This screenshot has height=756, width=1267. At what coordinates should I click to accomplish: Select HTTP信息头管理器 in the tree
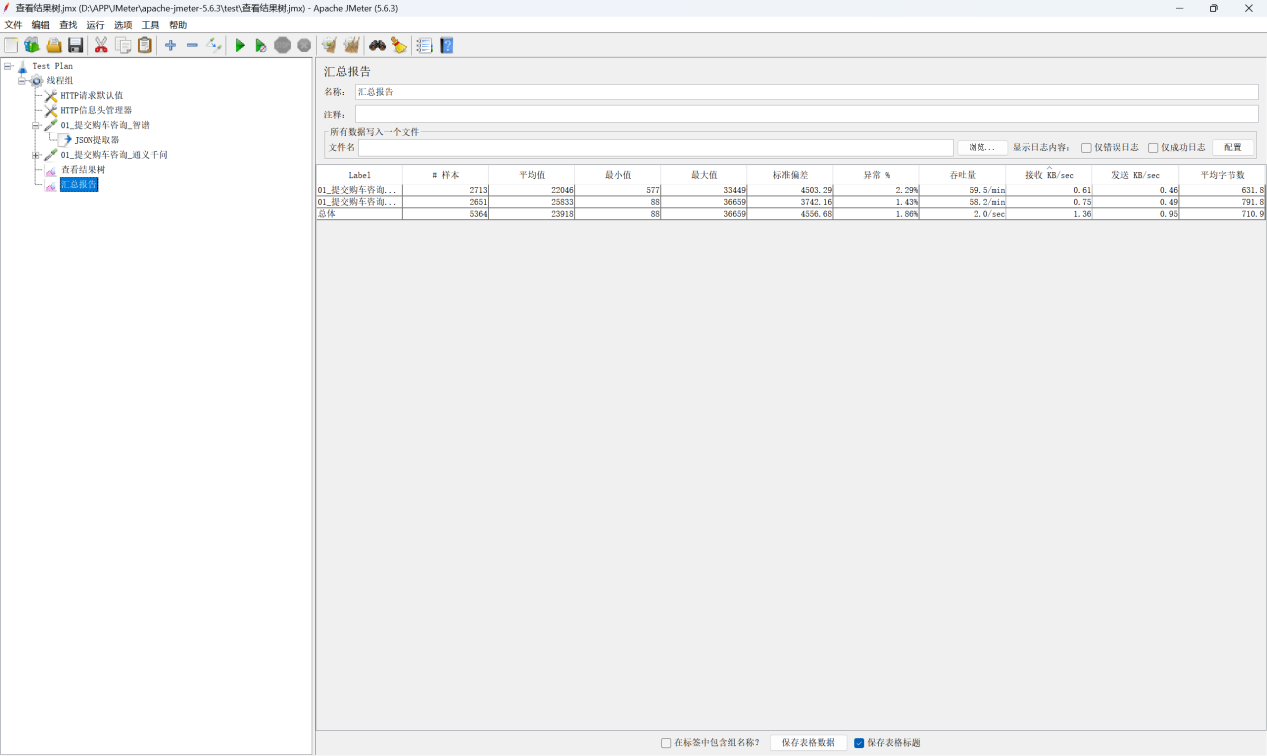click(96, 111)
